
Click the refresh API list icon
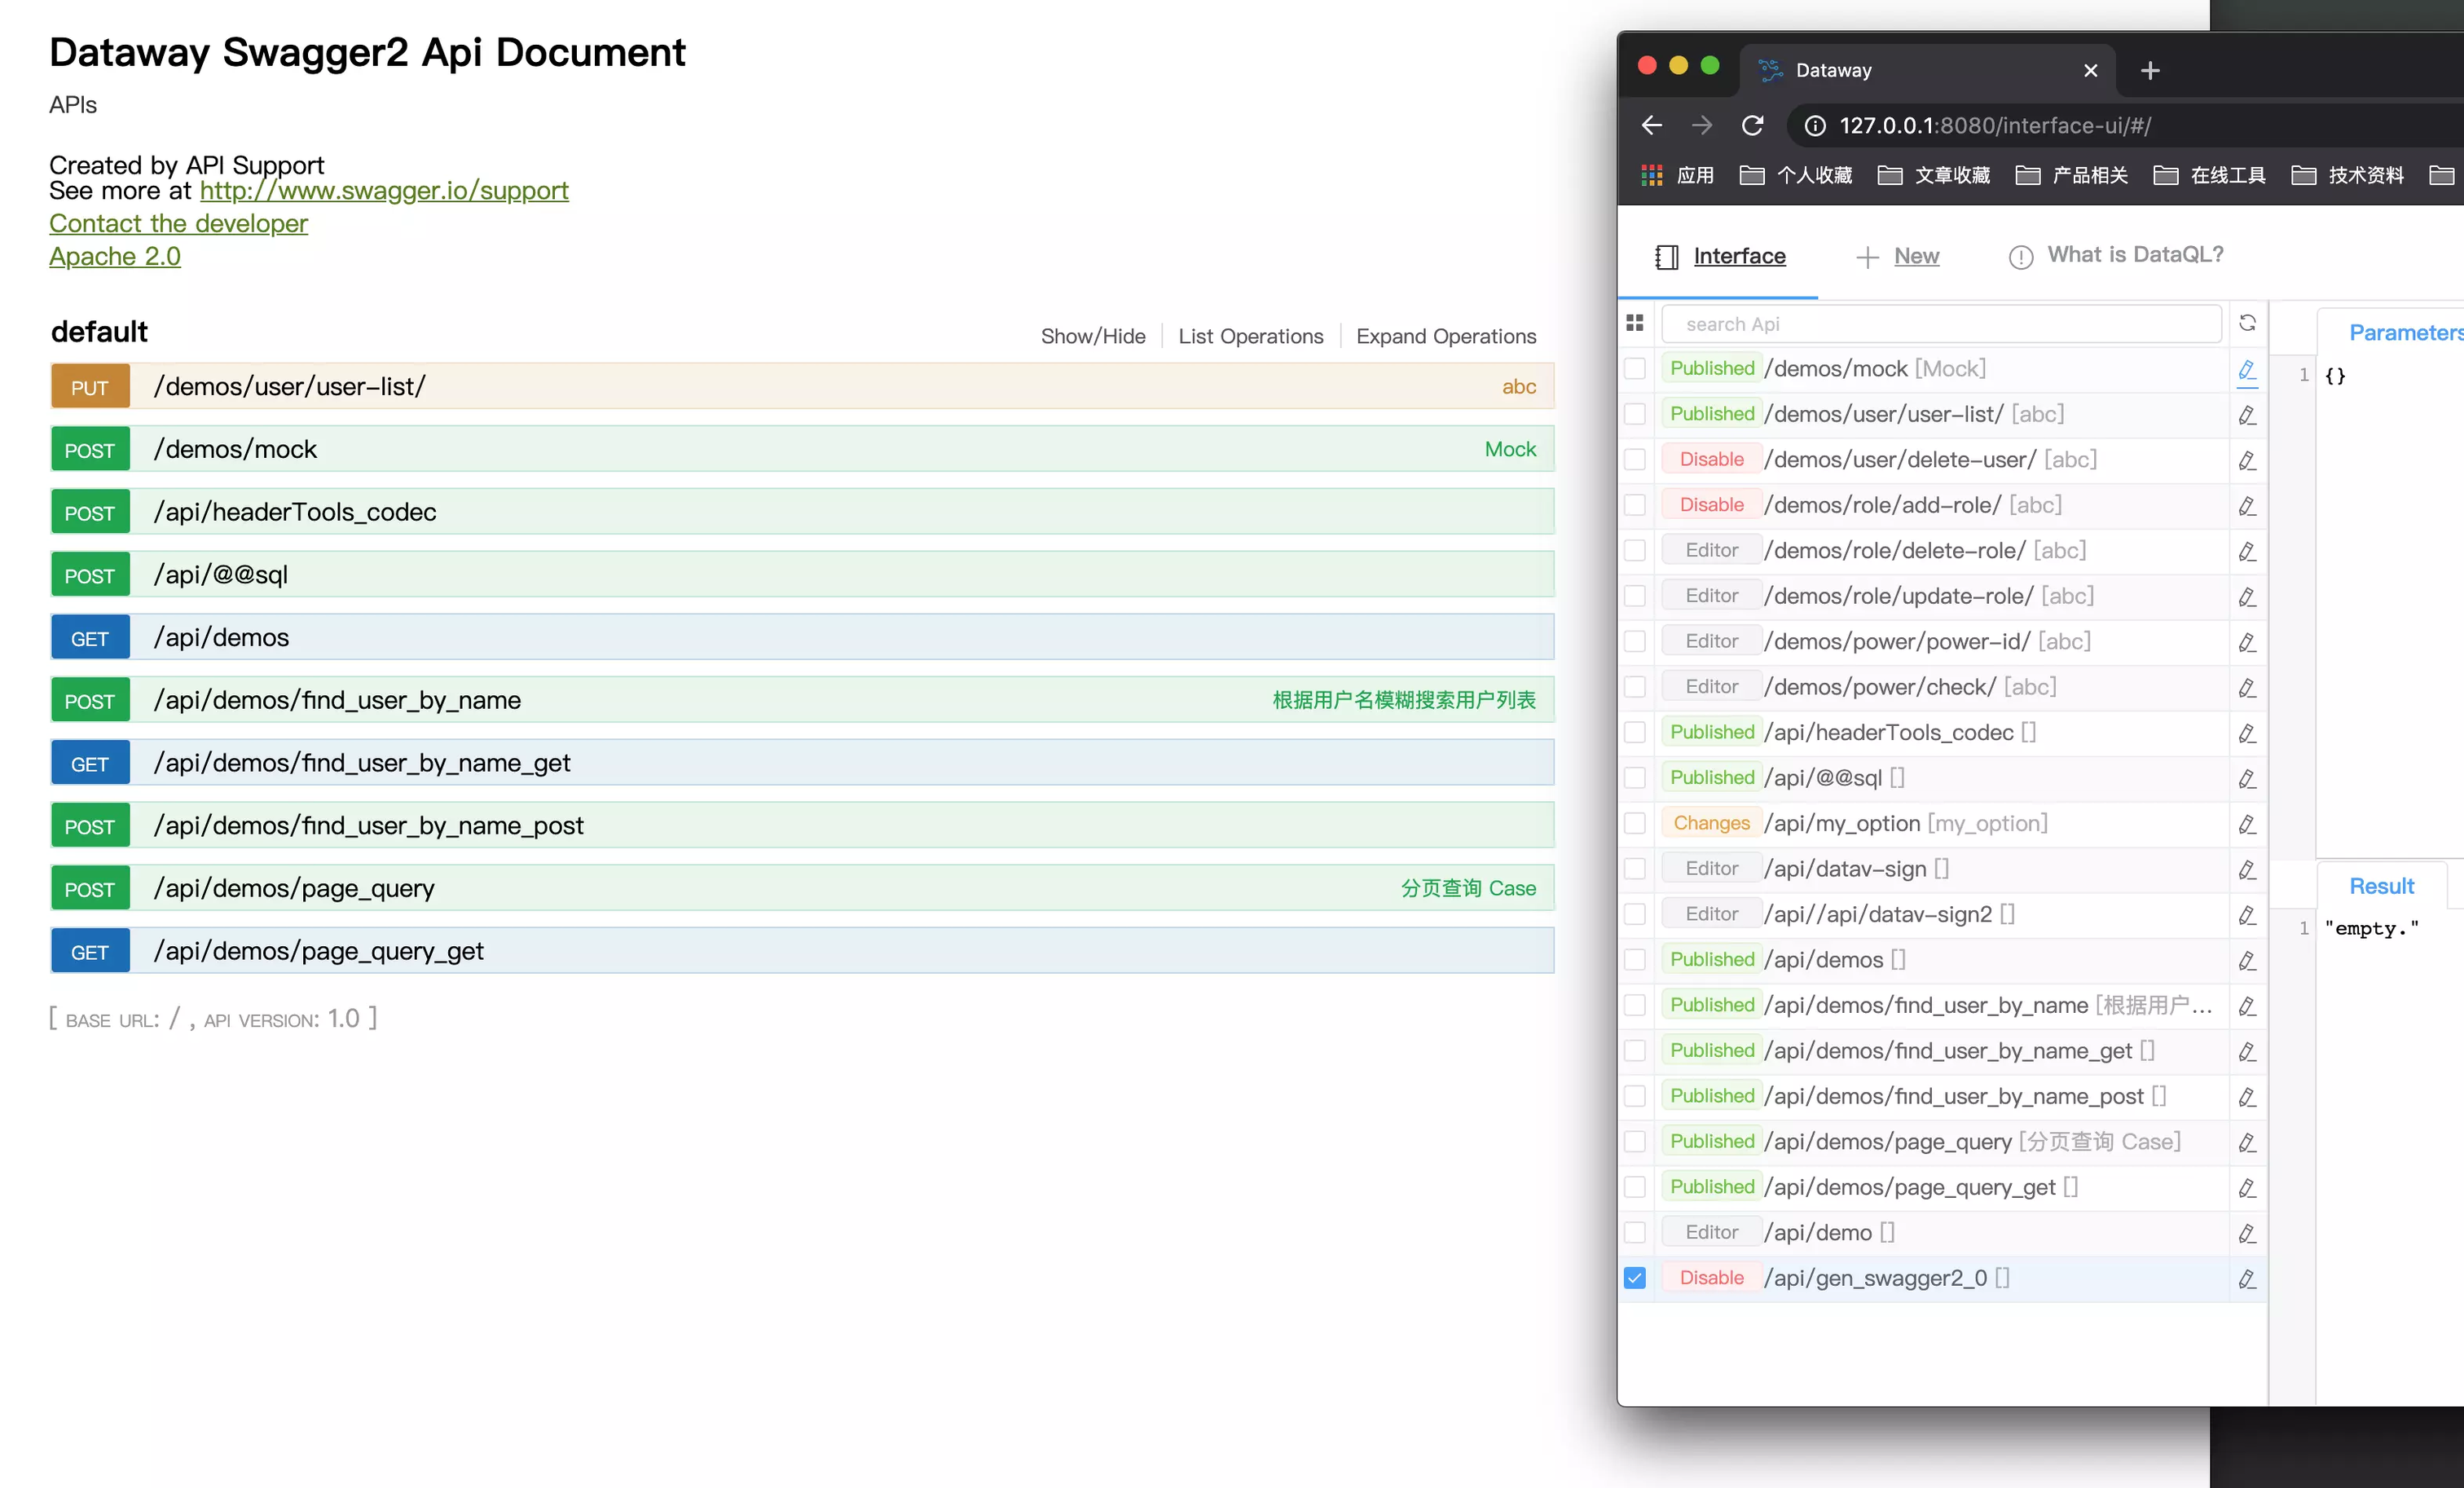[2247, 323]
